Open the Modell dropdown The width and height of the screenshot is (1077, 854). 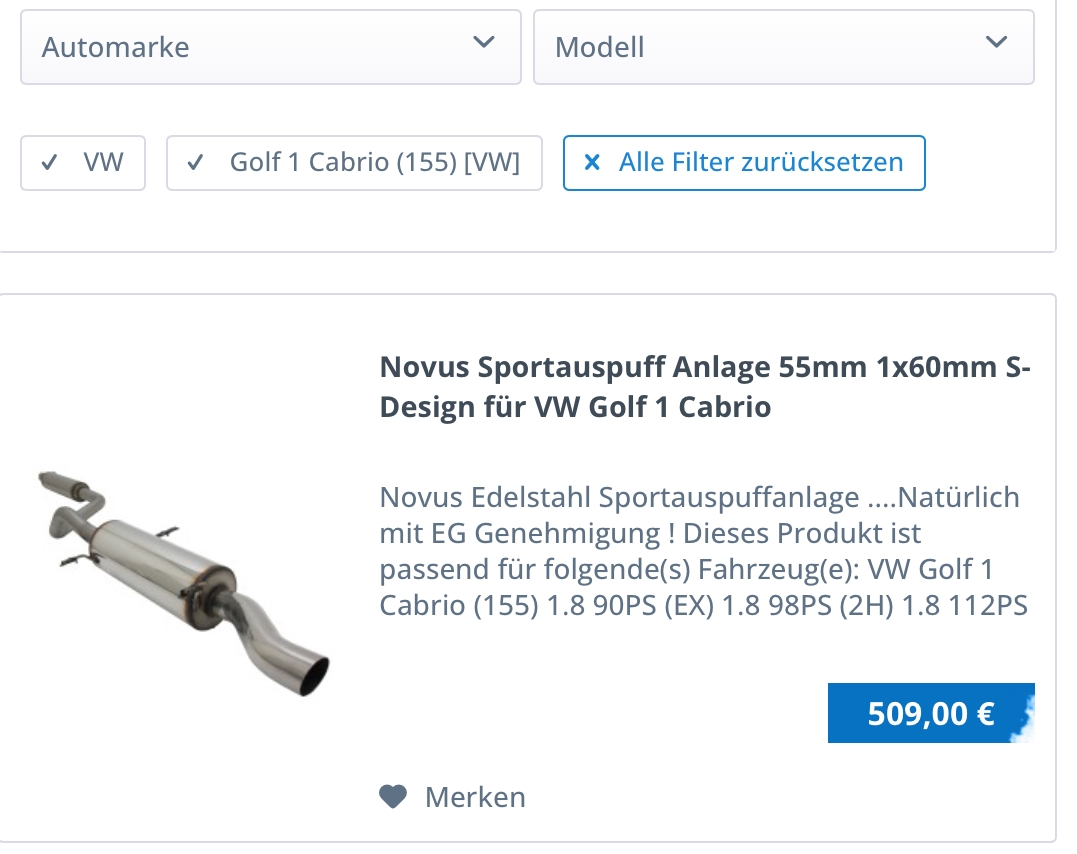[x=784, y=47]
